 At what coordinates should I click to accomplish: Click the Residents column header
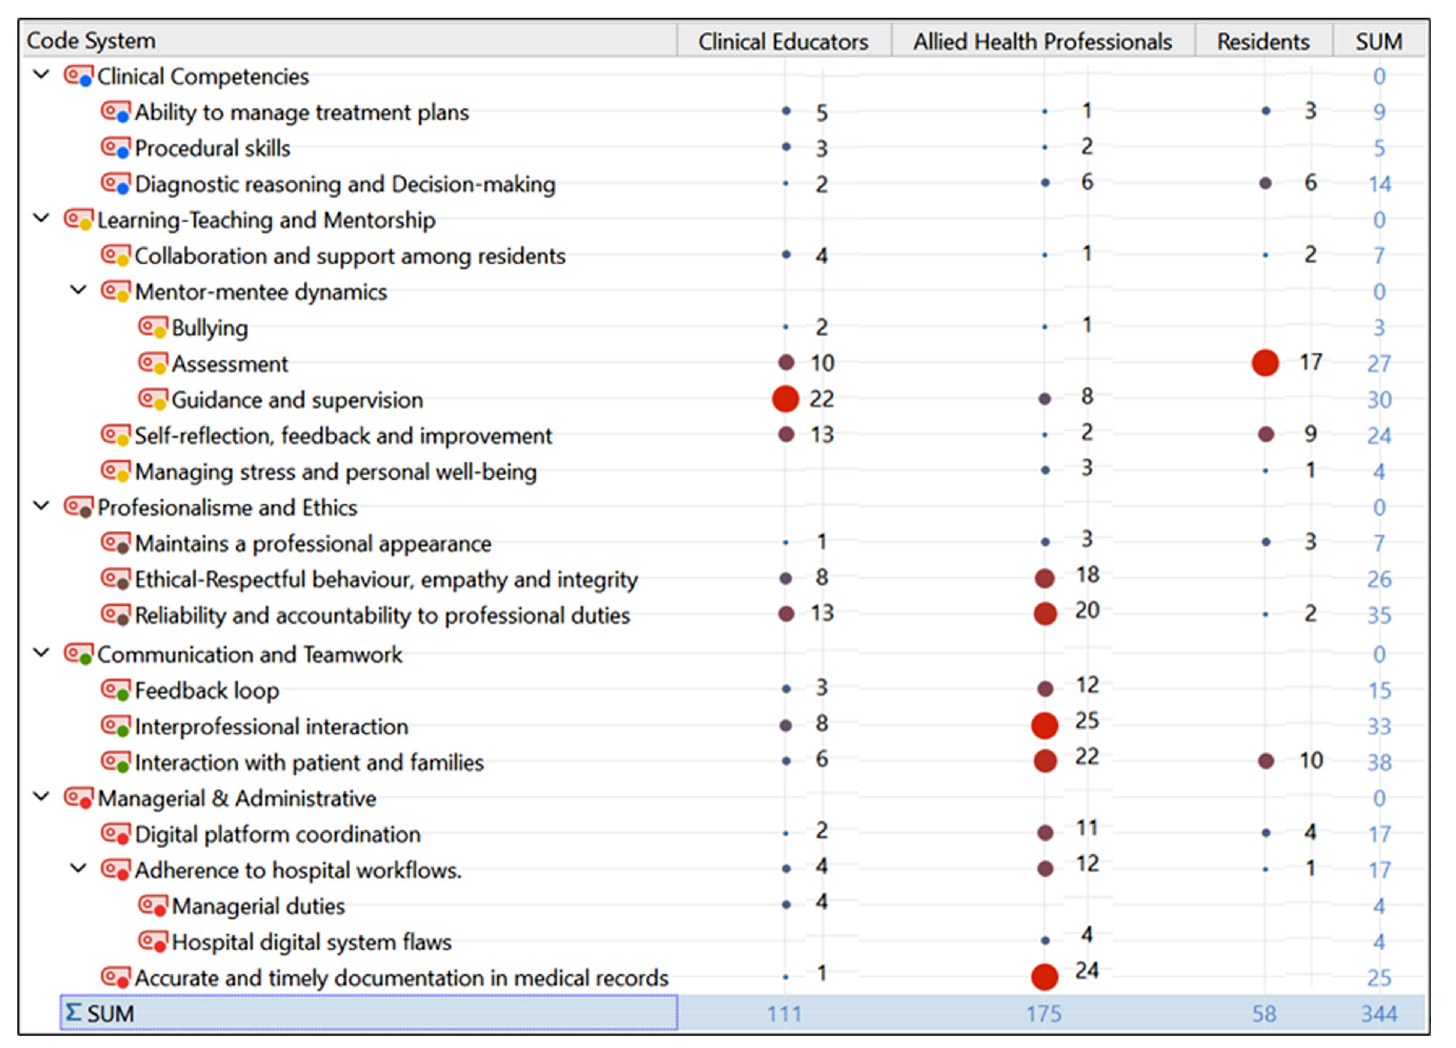[1263, 41]
